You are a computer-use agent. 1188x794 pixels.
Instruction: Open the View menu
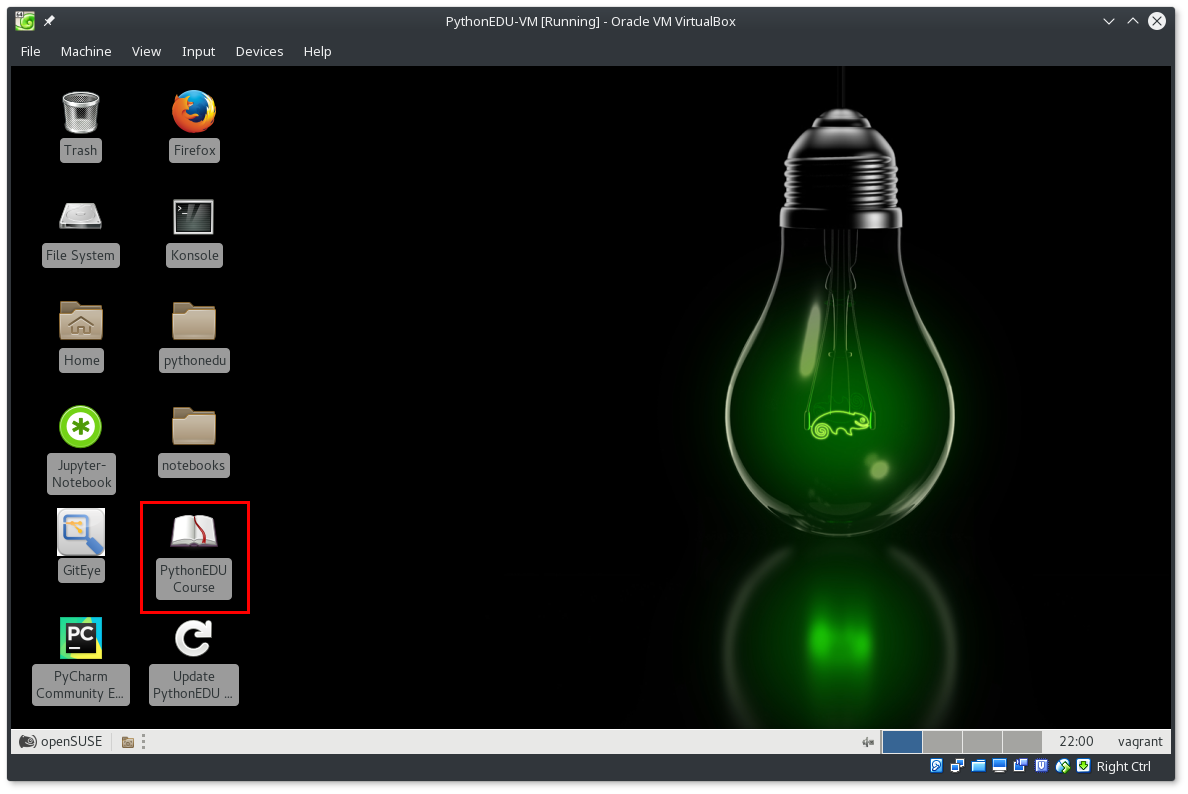(146, 51)
